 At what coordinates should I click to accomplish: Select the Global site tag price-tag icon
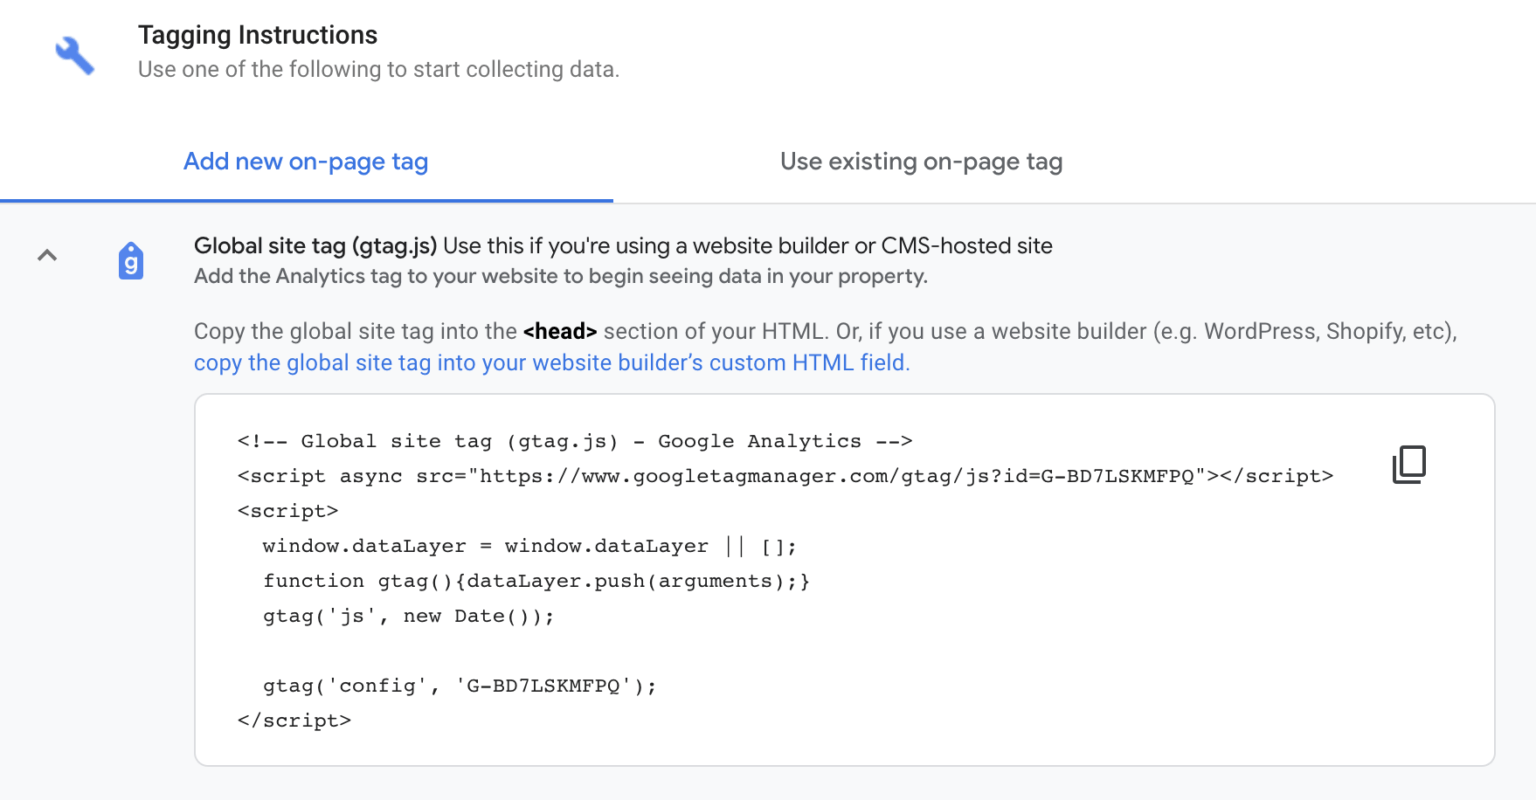(131, 260)
